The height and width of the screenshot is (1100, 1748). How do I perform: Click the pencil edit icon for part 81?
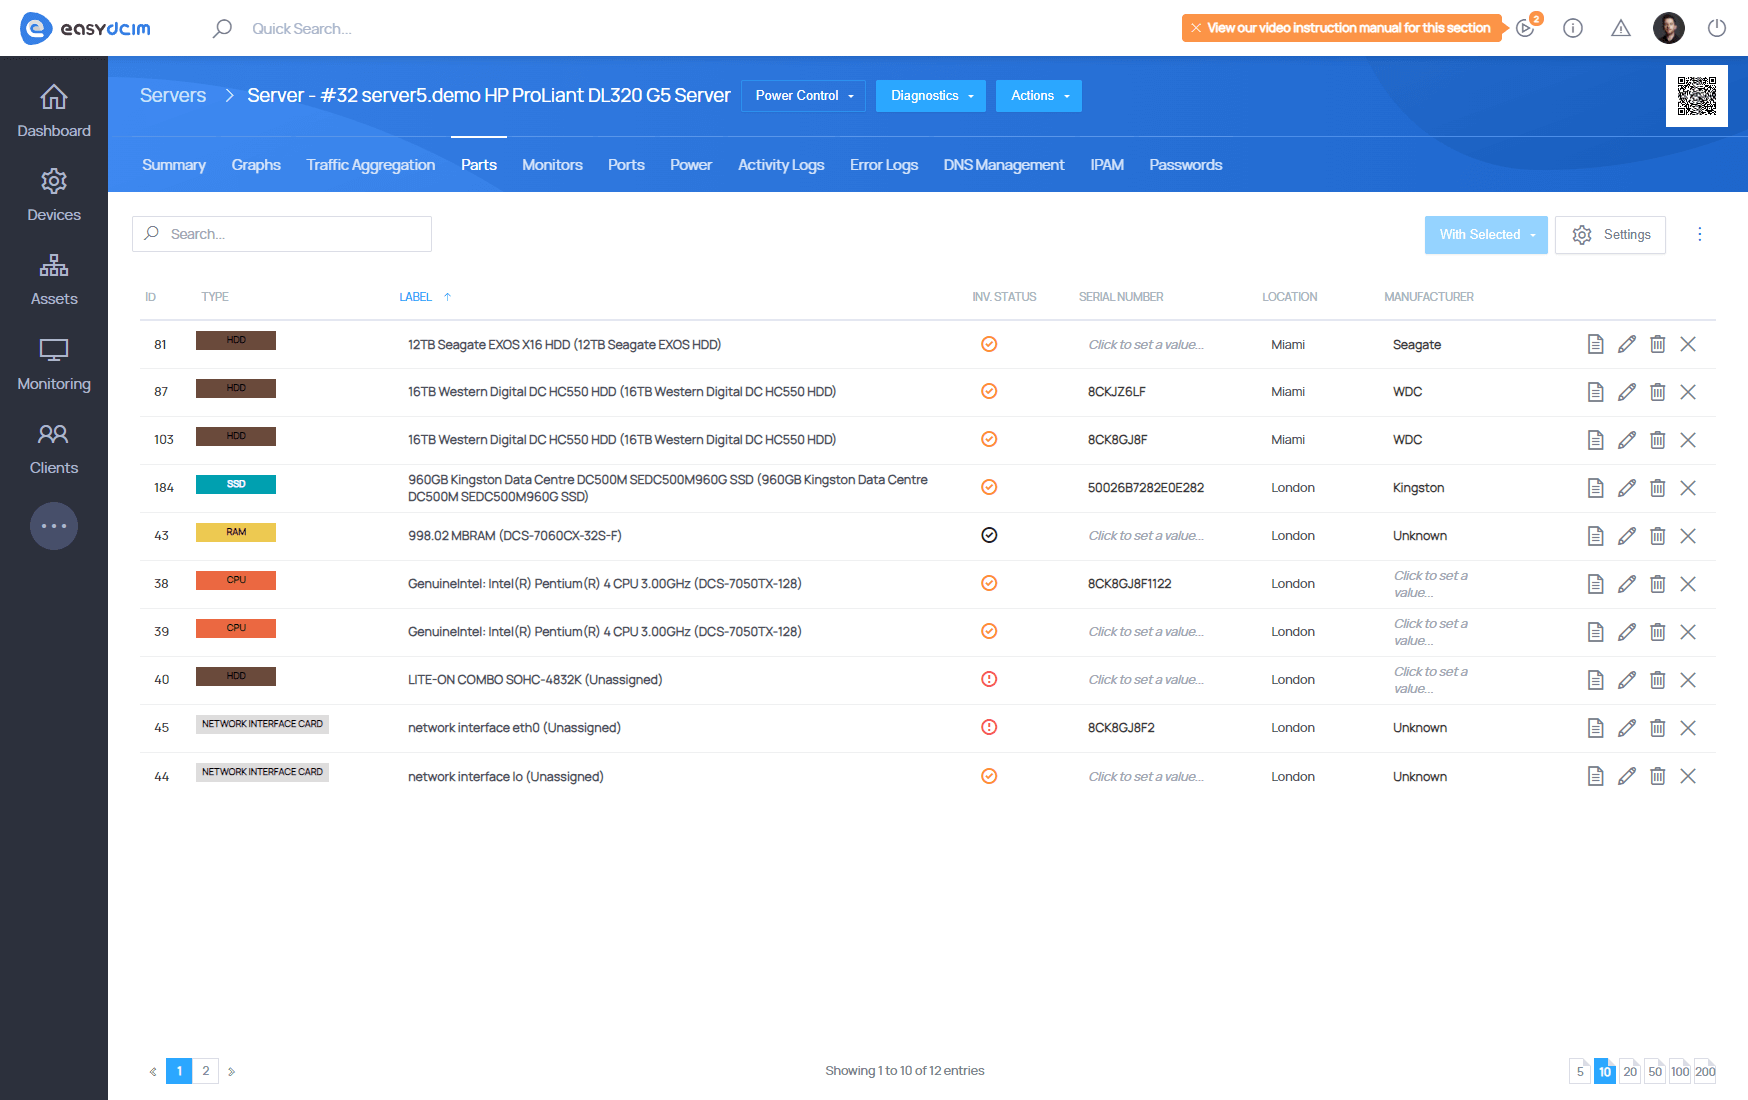(1627, 344)
